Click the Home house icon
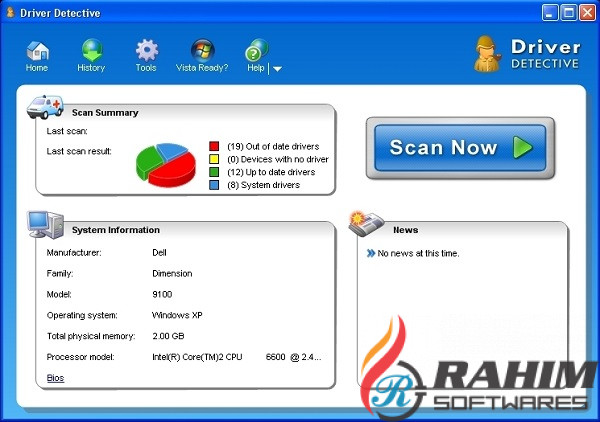Screen dimensions: 600x422 click(x=37, y=50)
